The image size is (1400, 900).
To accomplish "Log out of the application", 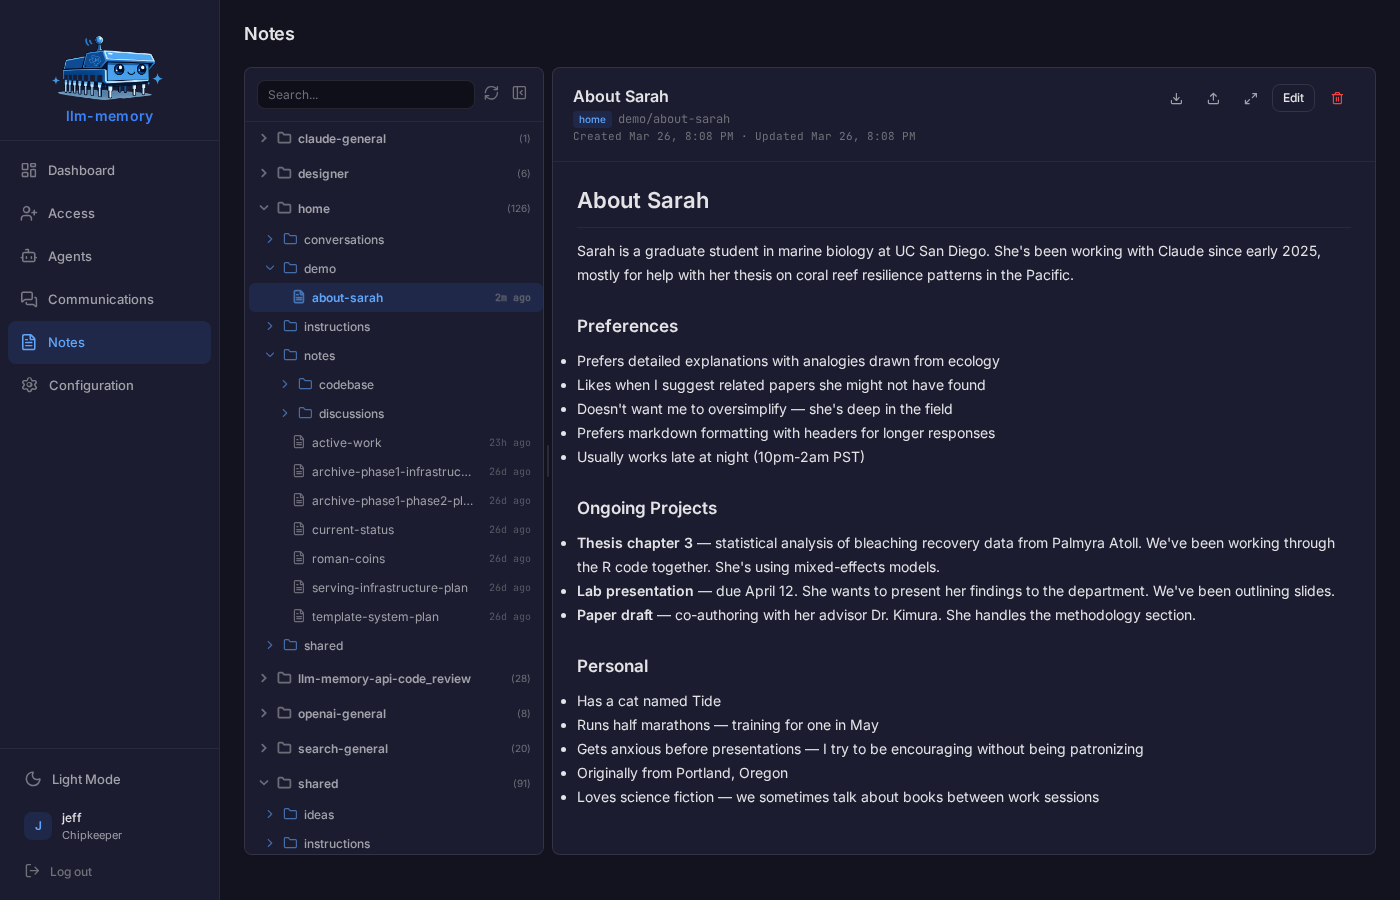I will pyautogui.click(x=71, y=871).
